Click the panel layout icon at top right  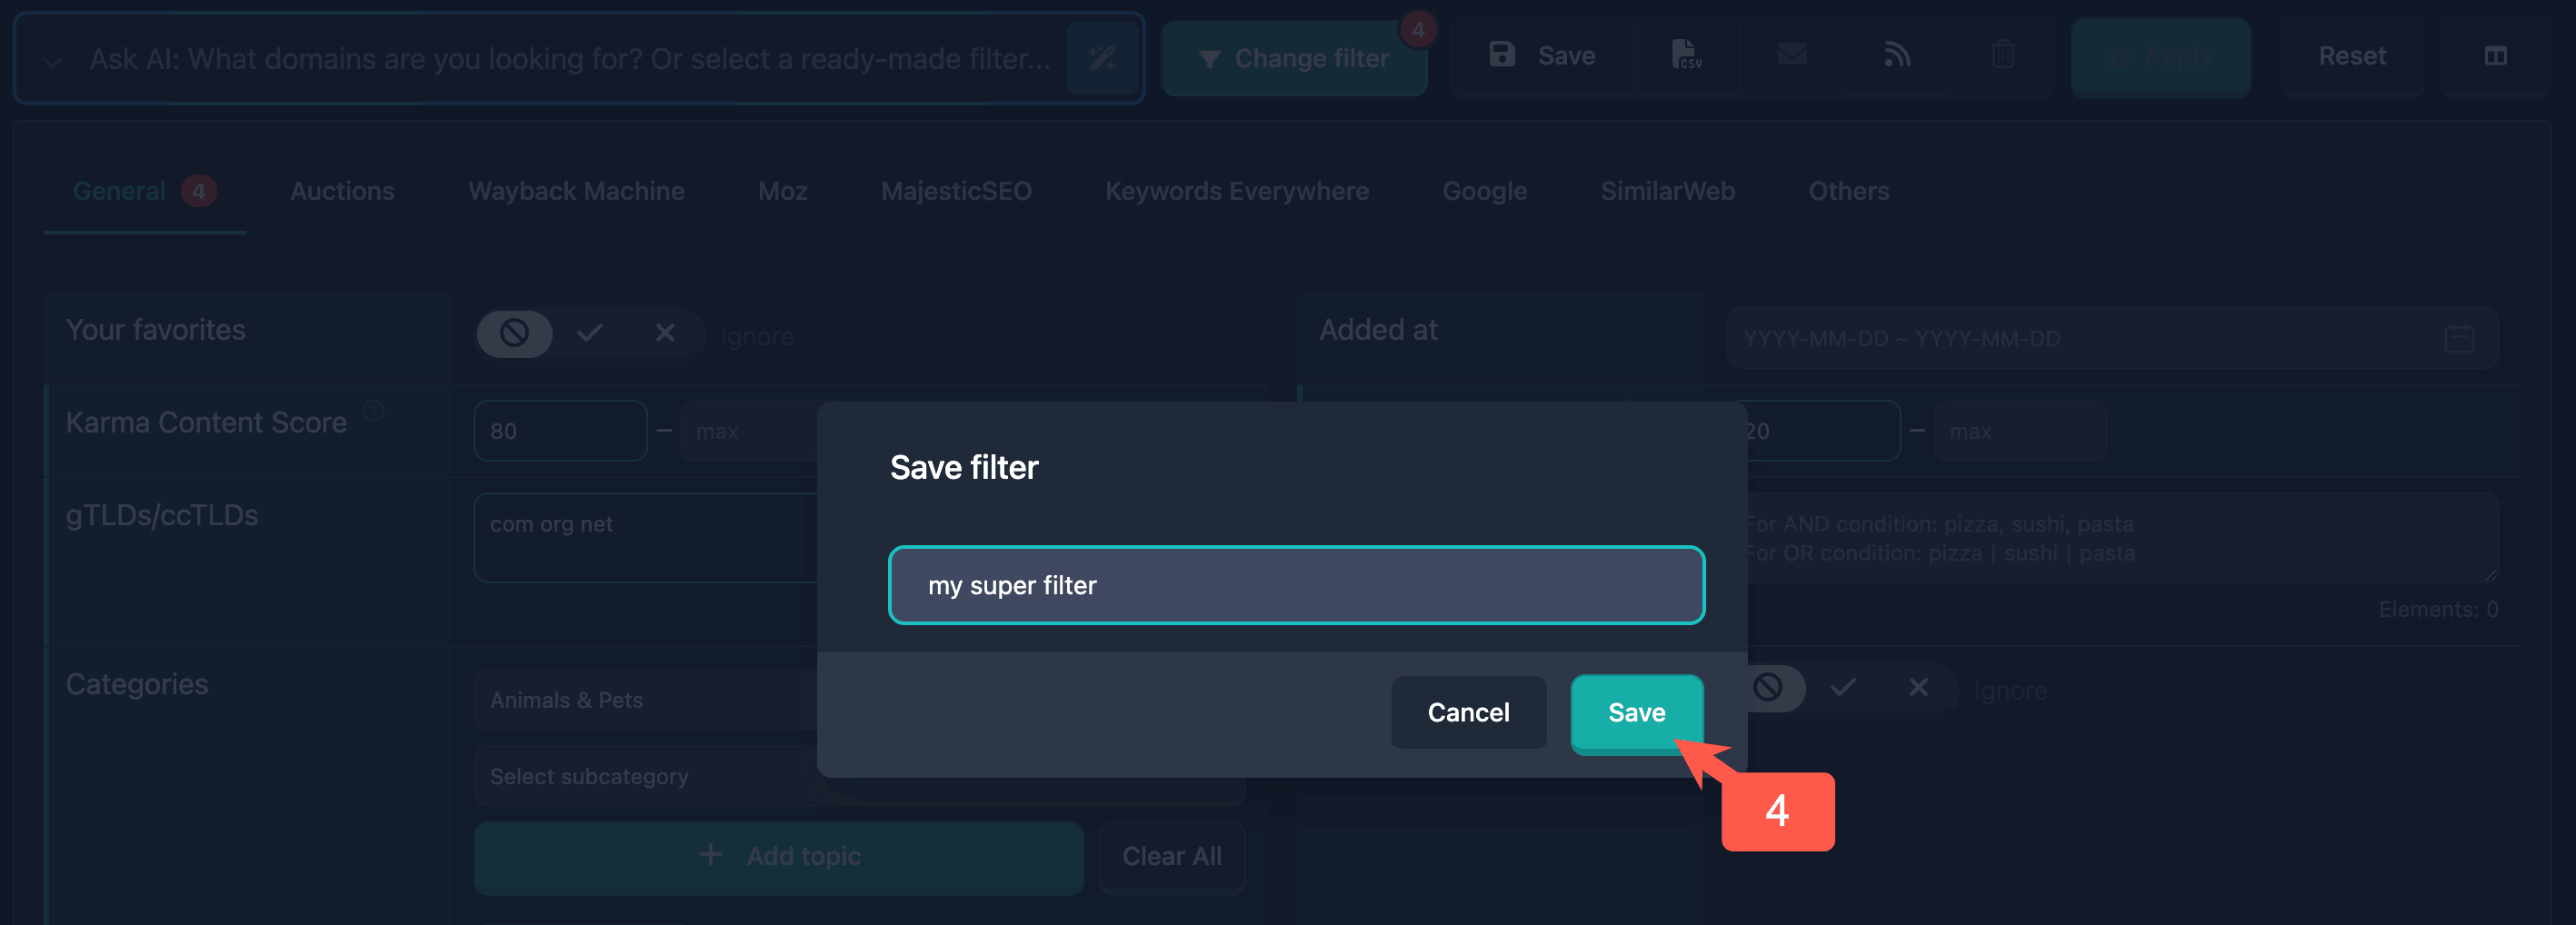click(2495, 57)
